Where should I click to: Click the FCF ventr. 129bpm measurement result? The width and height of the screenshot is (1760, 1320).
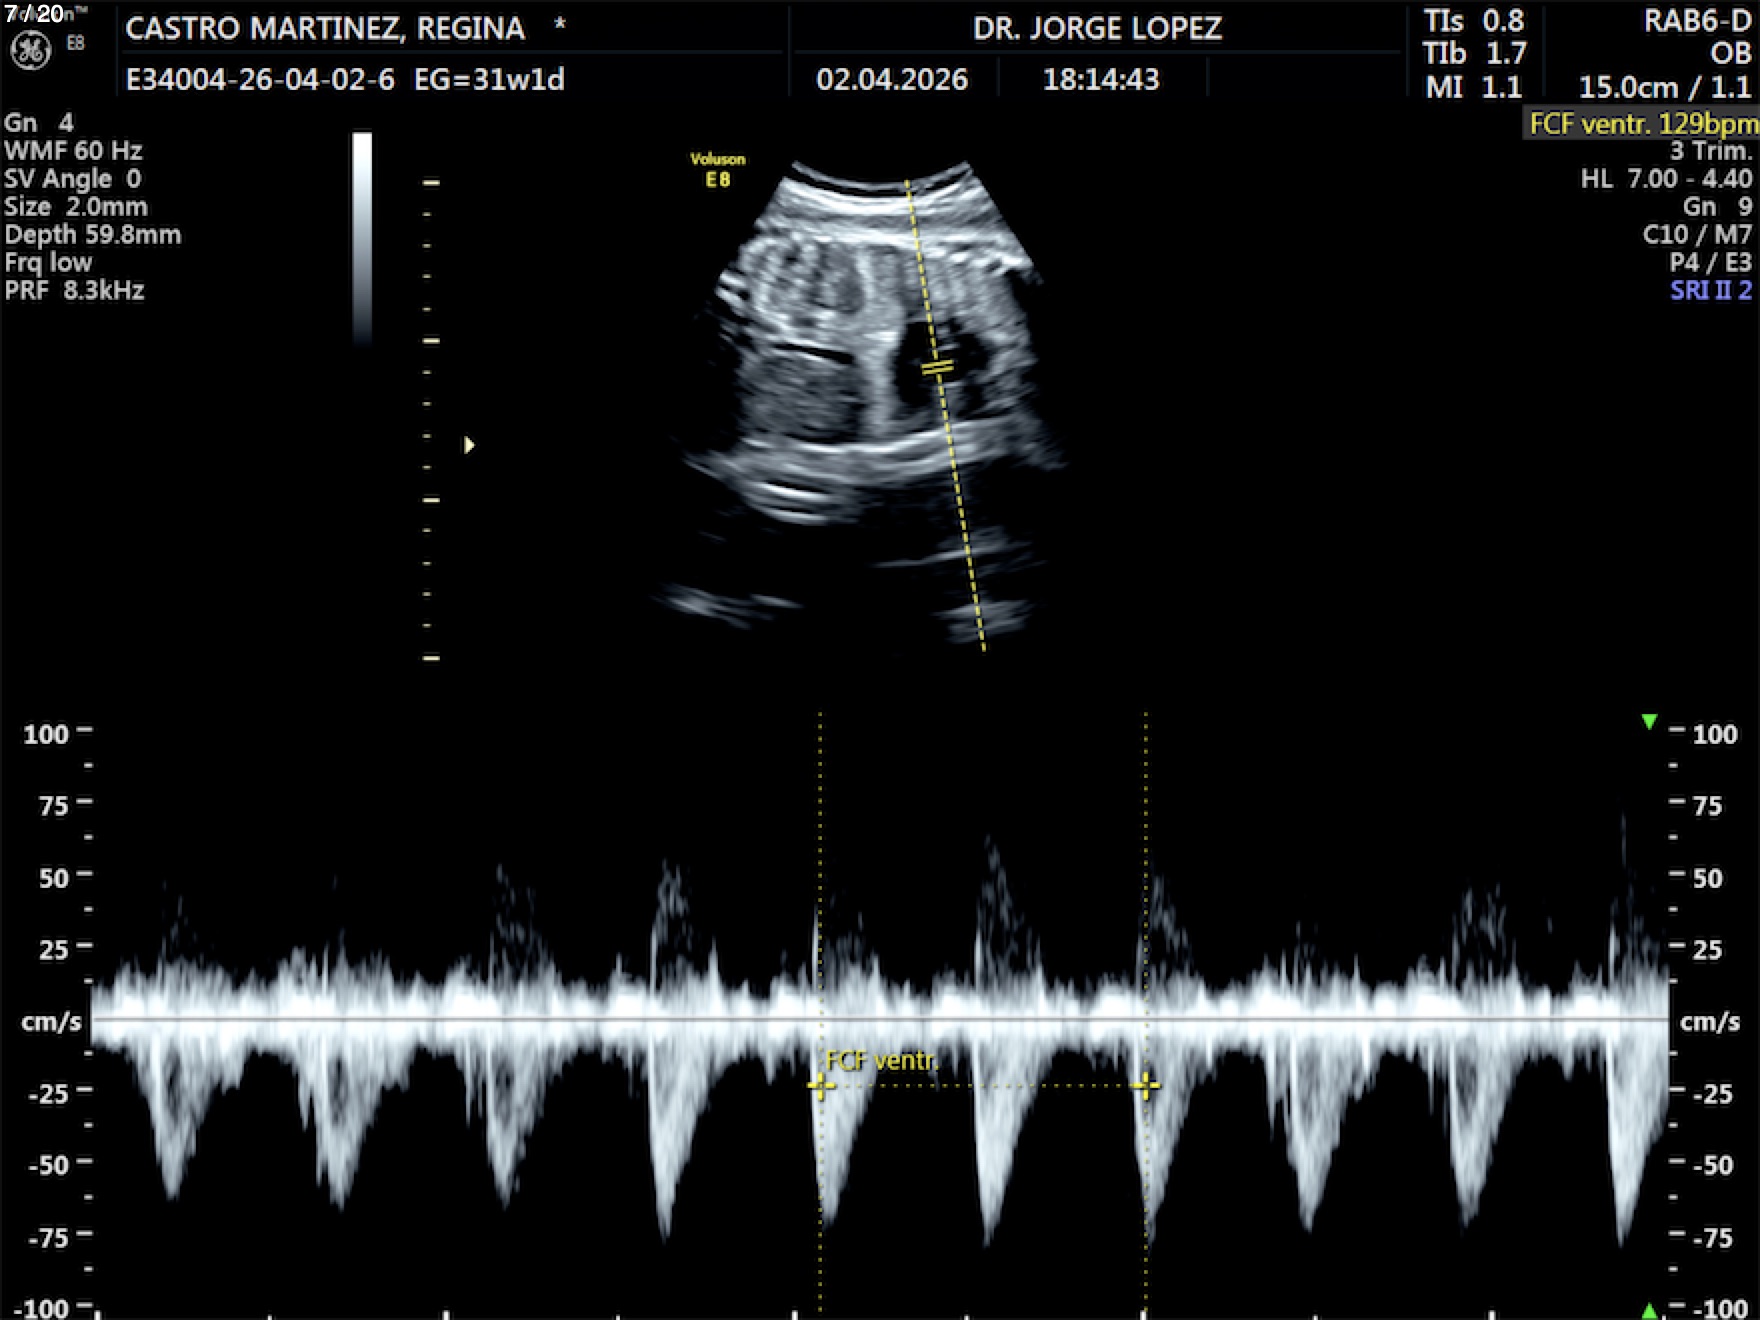click(x=1642, y=124)
